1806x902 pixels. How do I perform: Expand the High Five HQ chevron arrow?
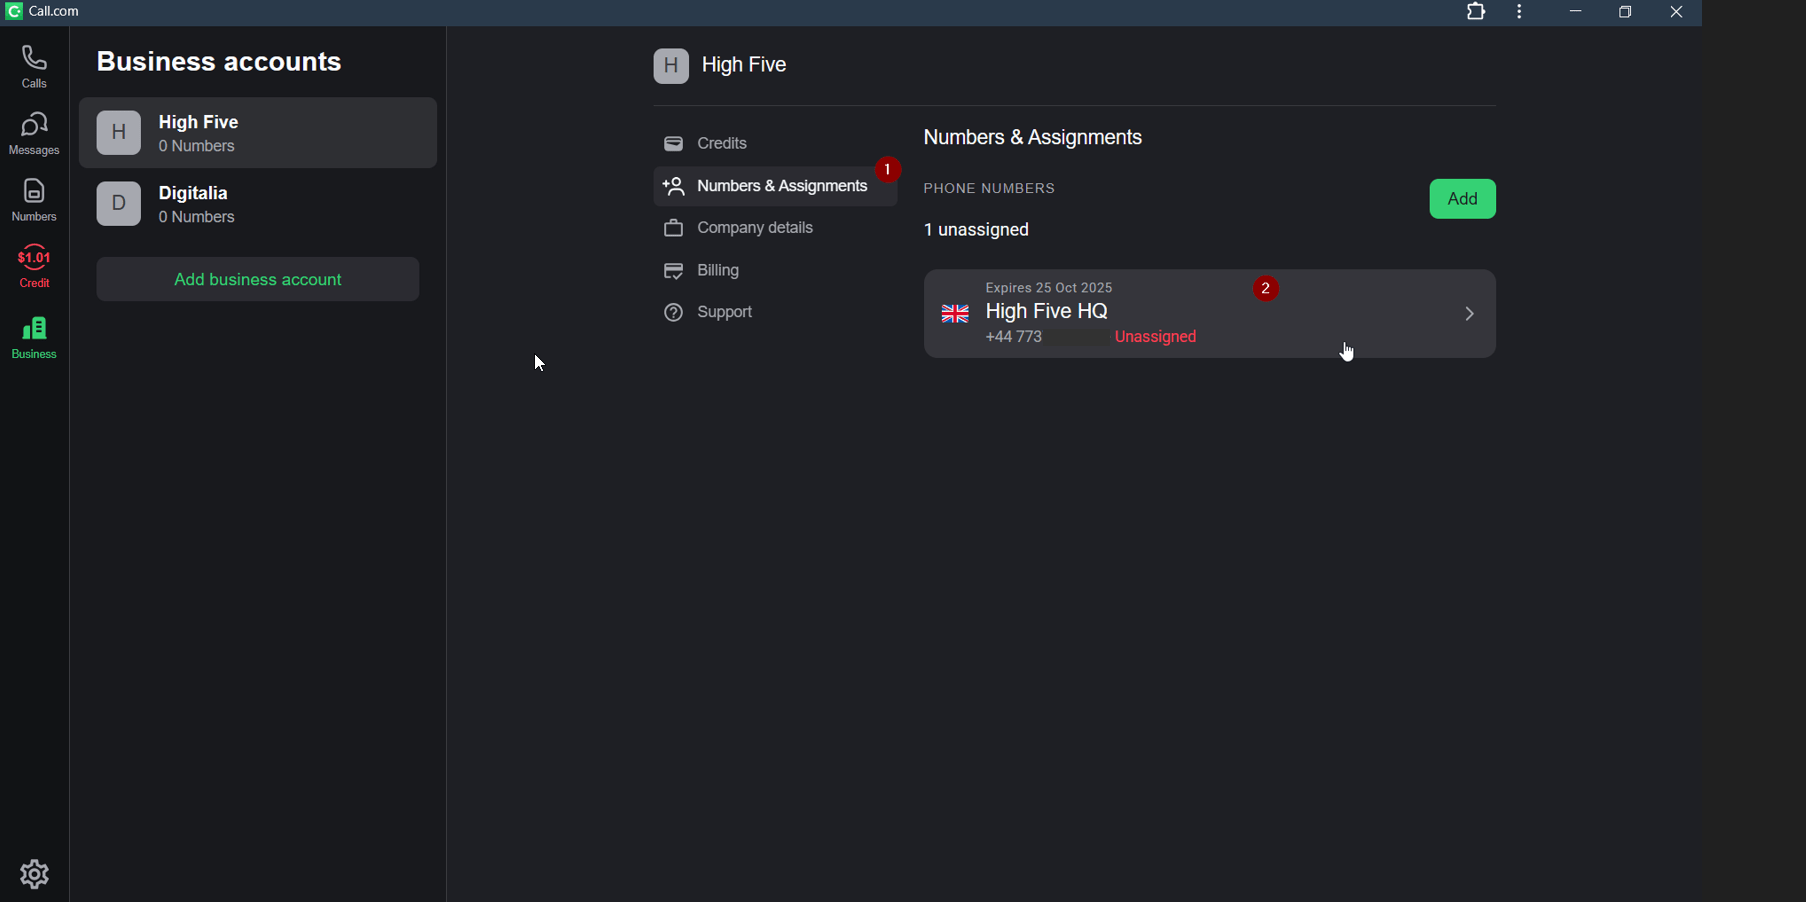pyautogui.click(x=1469, y=314)
